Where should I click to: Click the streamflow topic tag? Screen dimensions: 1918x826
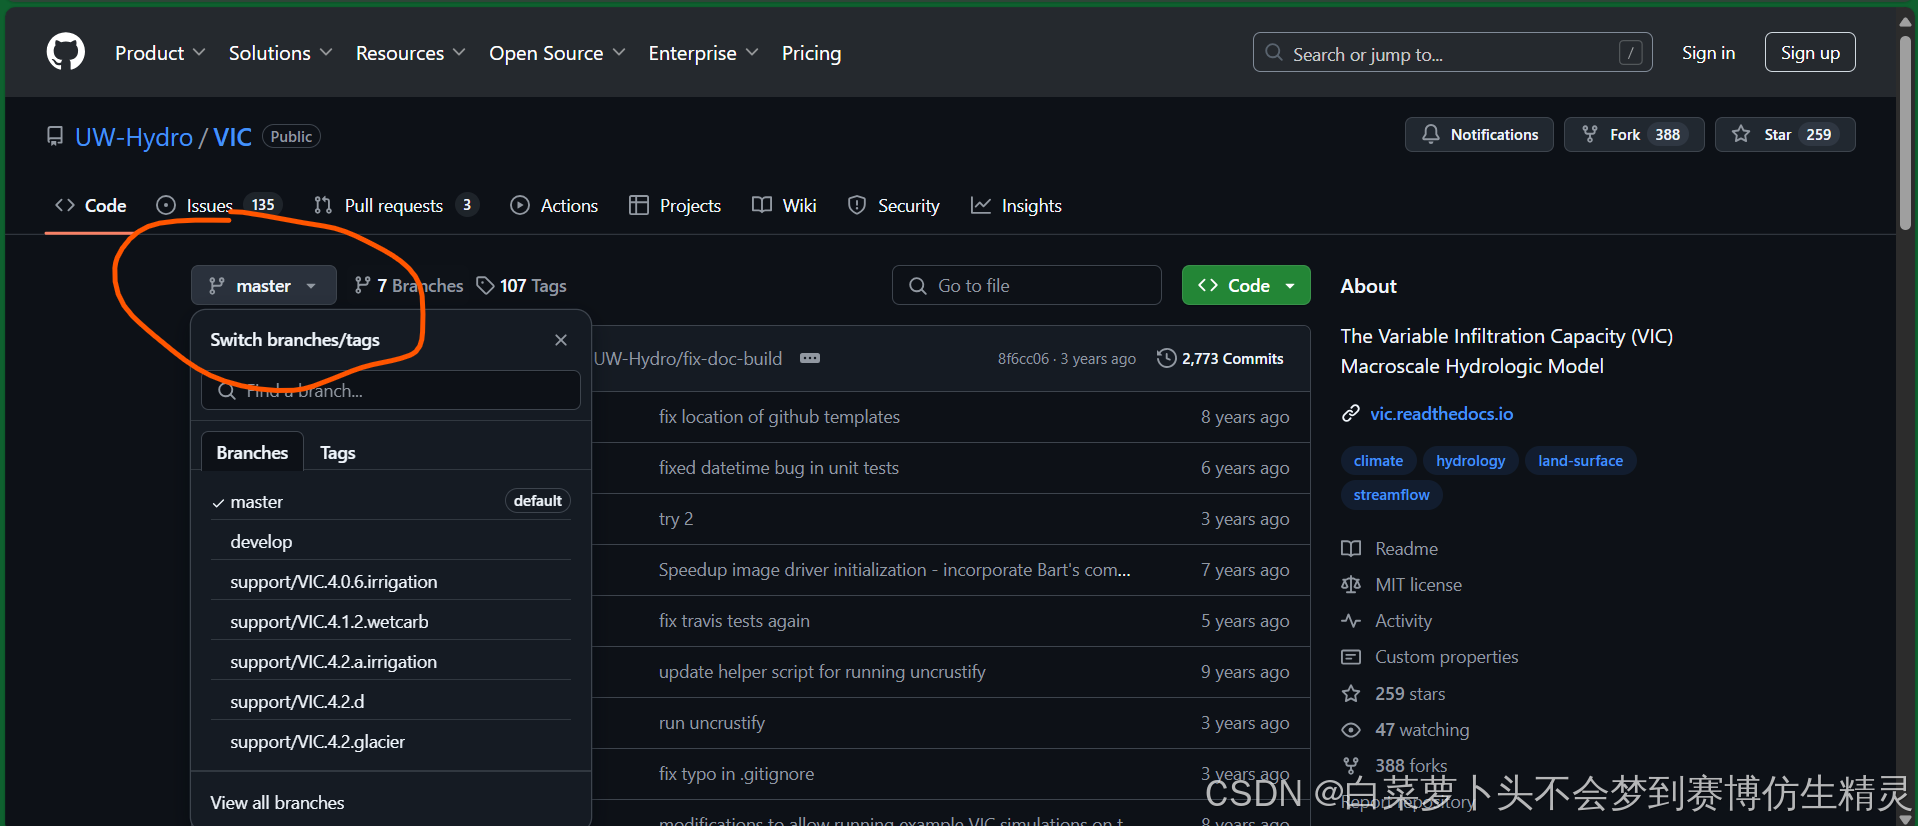1391,495
